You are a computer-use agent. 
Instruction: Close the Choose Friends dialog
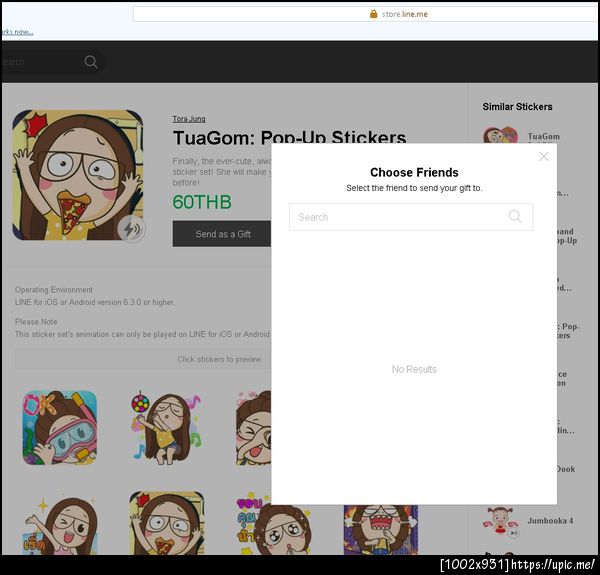pos(543,156)
